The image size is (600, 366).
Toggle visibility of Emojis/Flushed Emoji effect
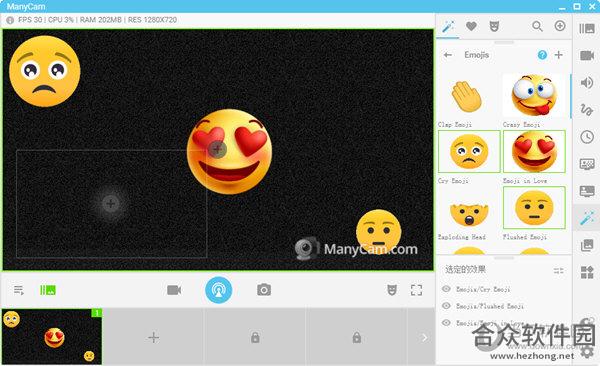[446, 306]
